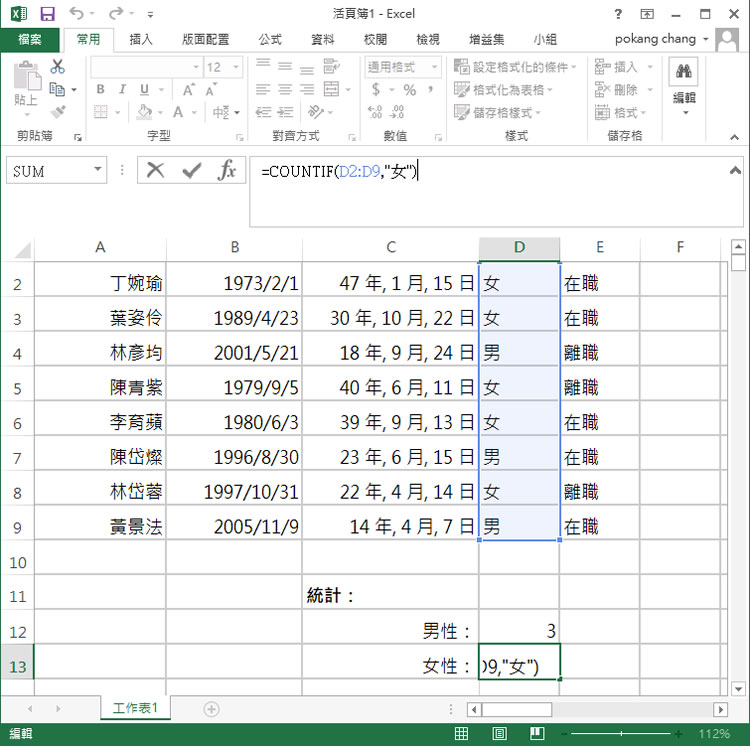This screenshot has height=747, width=750.
Task: Cancel formula entry with X button
Action: (x=155, y=170)
